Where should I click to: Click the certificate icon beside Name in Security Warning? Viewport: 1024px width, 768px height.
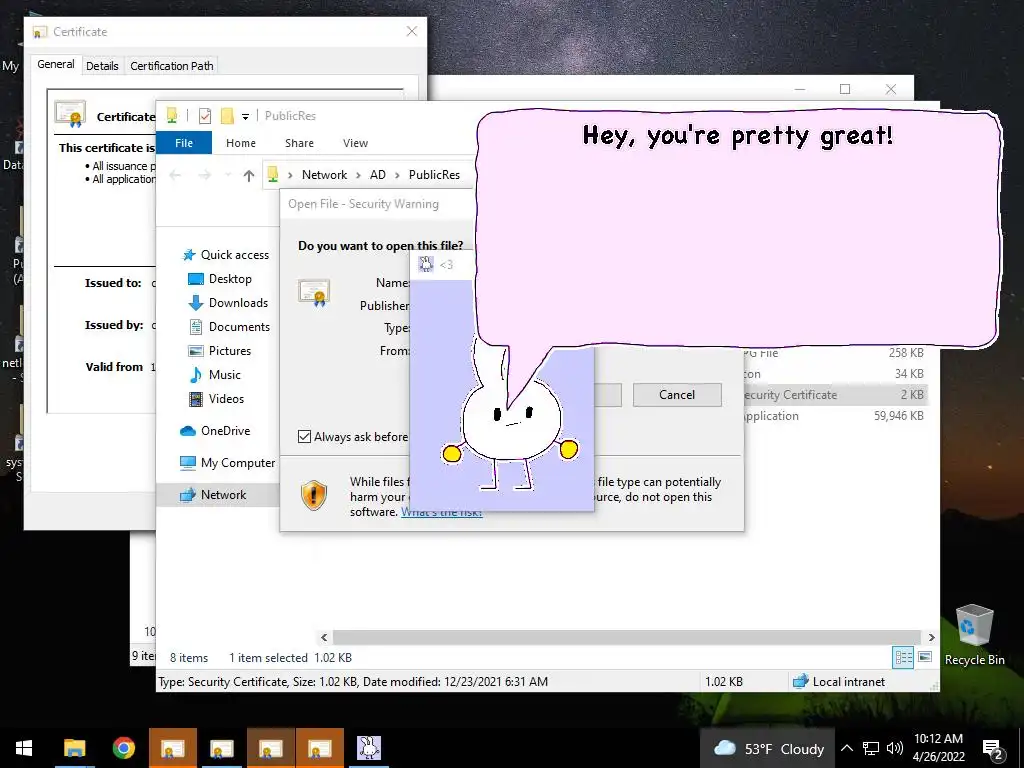coord(314,293)
